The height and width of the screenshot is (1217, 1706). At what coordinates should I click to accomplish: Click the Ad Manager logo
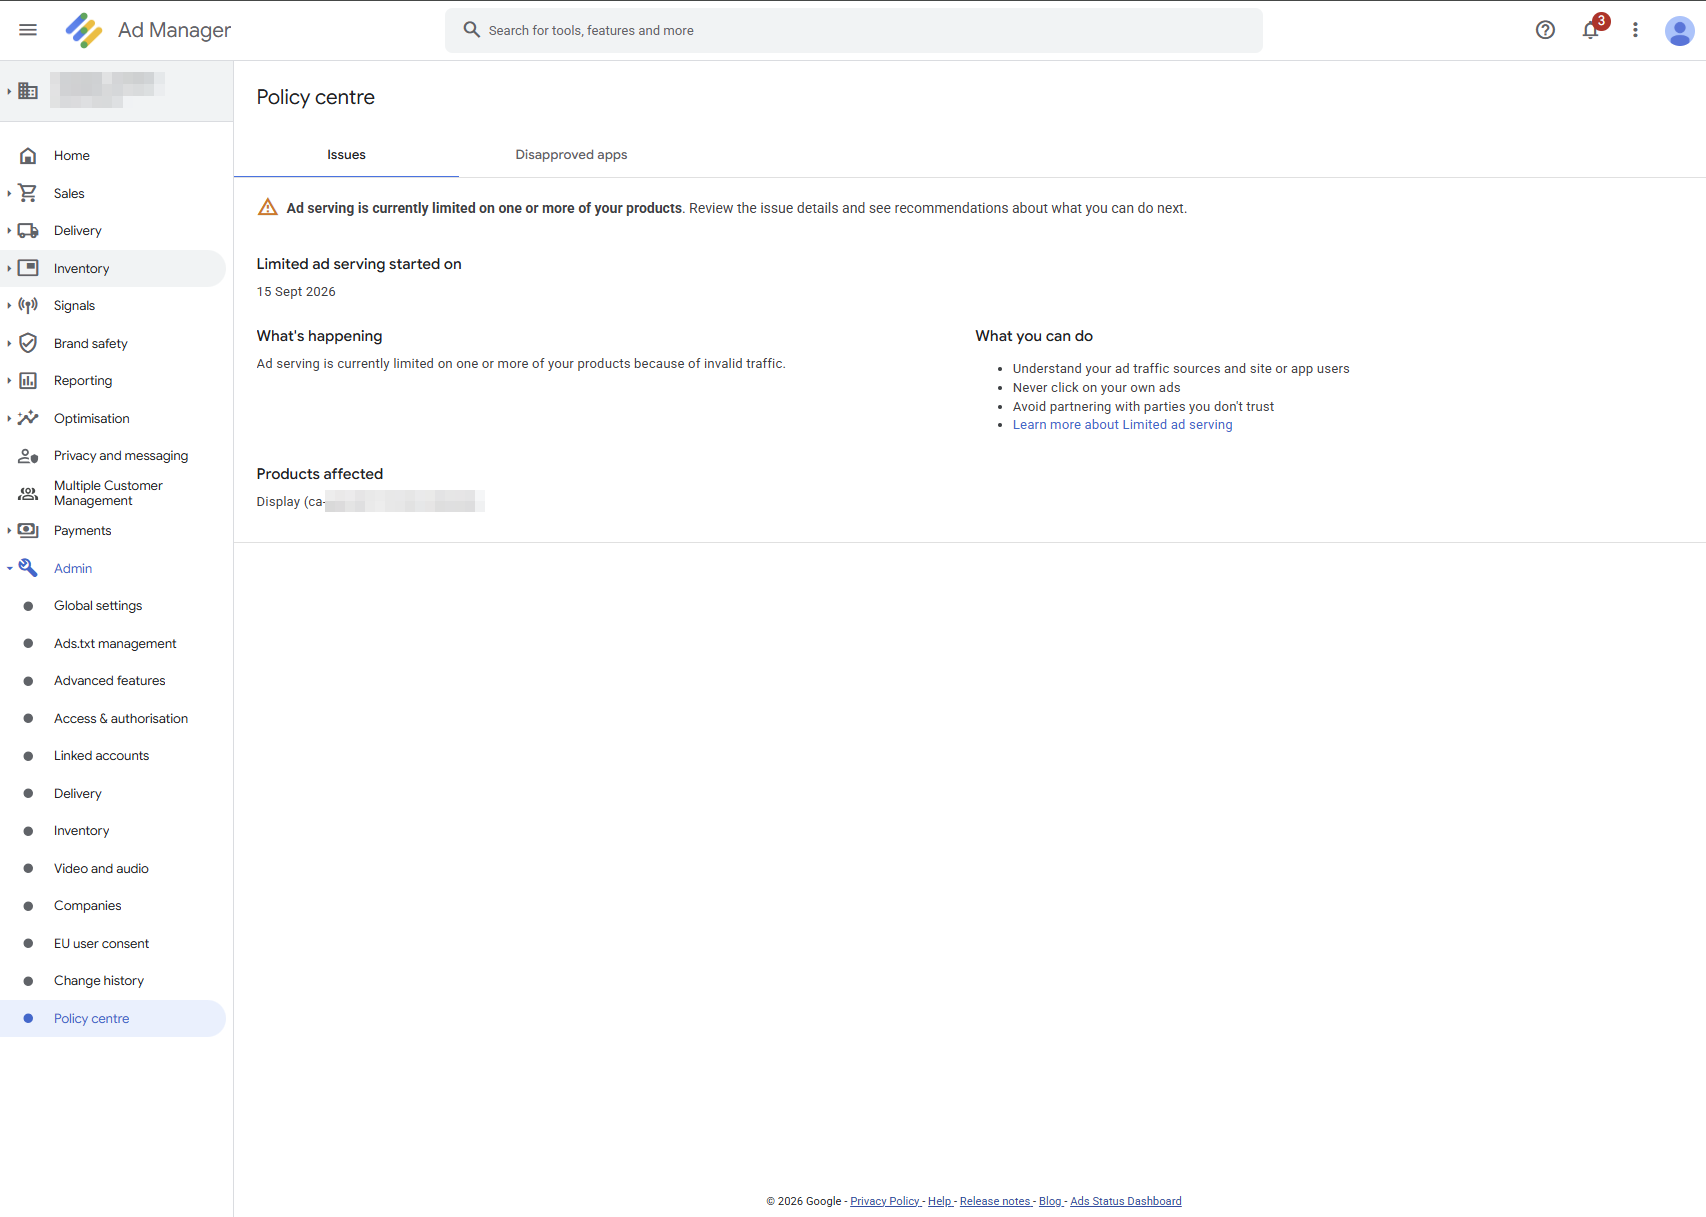tap(84, 30)
